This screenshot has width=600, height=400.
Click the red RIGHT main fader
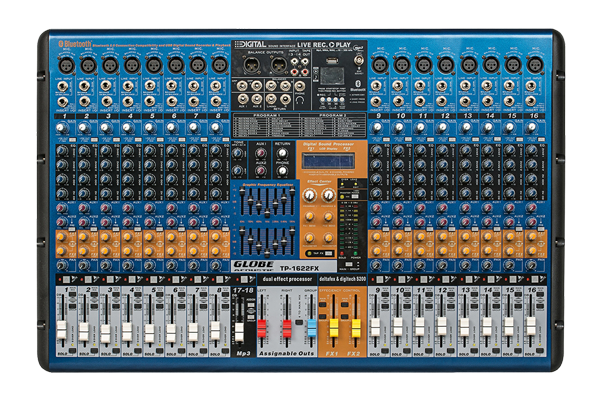click(x=287, y=329)
